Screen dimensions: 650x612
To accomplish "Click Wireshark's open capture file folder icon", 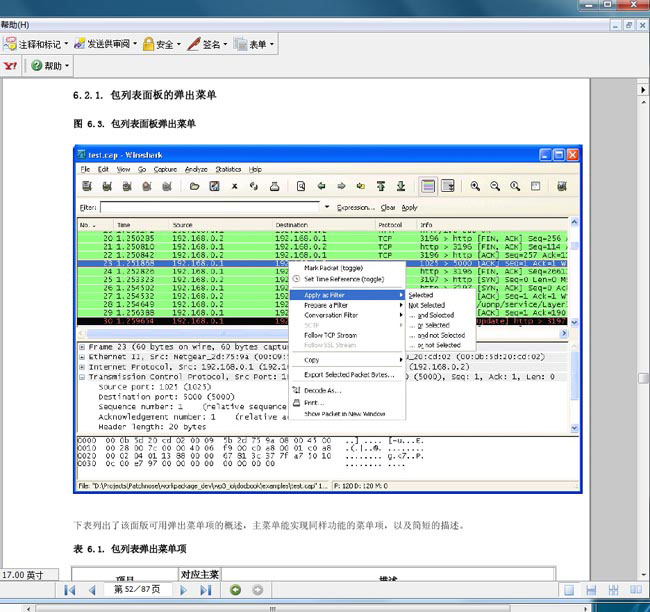I will (x=194, y=187).
